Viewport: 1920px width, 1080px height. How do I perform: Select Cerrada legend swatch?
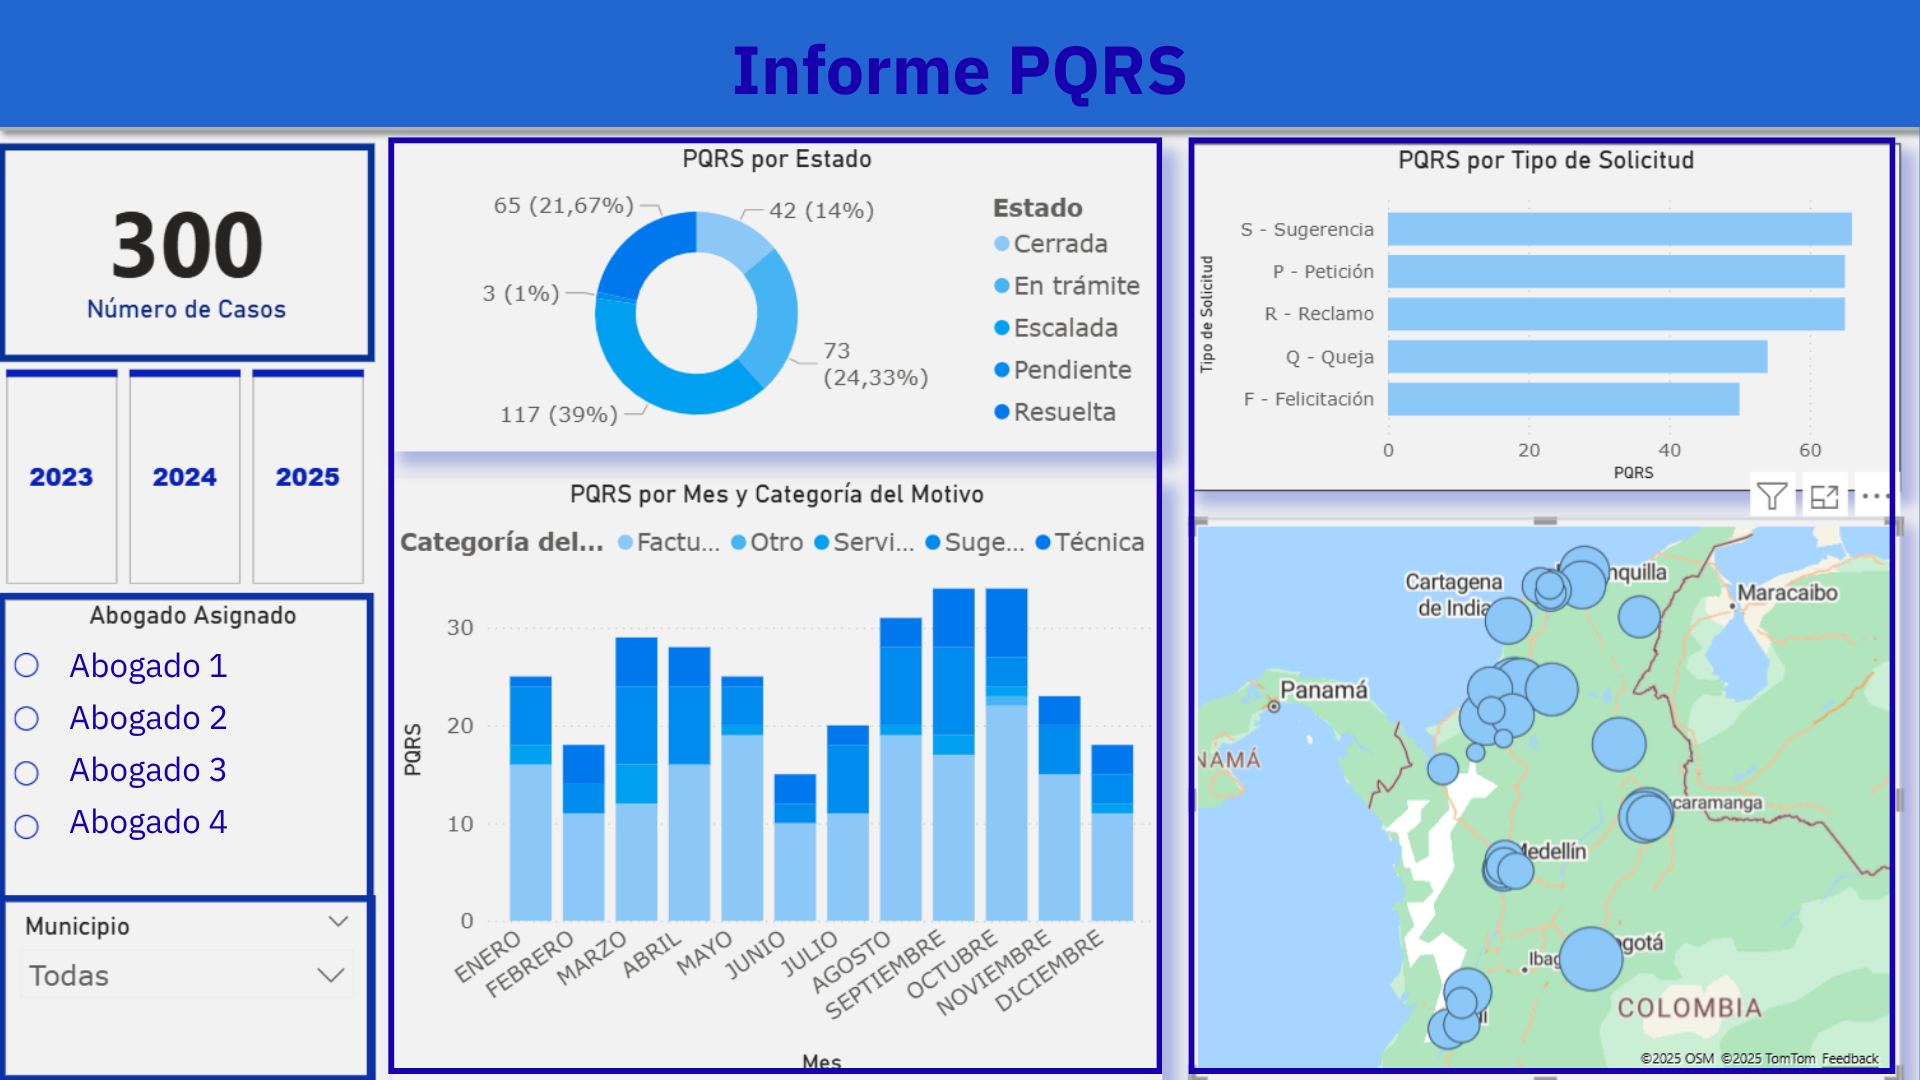(x=1002, y=244)
